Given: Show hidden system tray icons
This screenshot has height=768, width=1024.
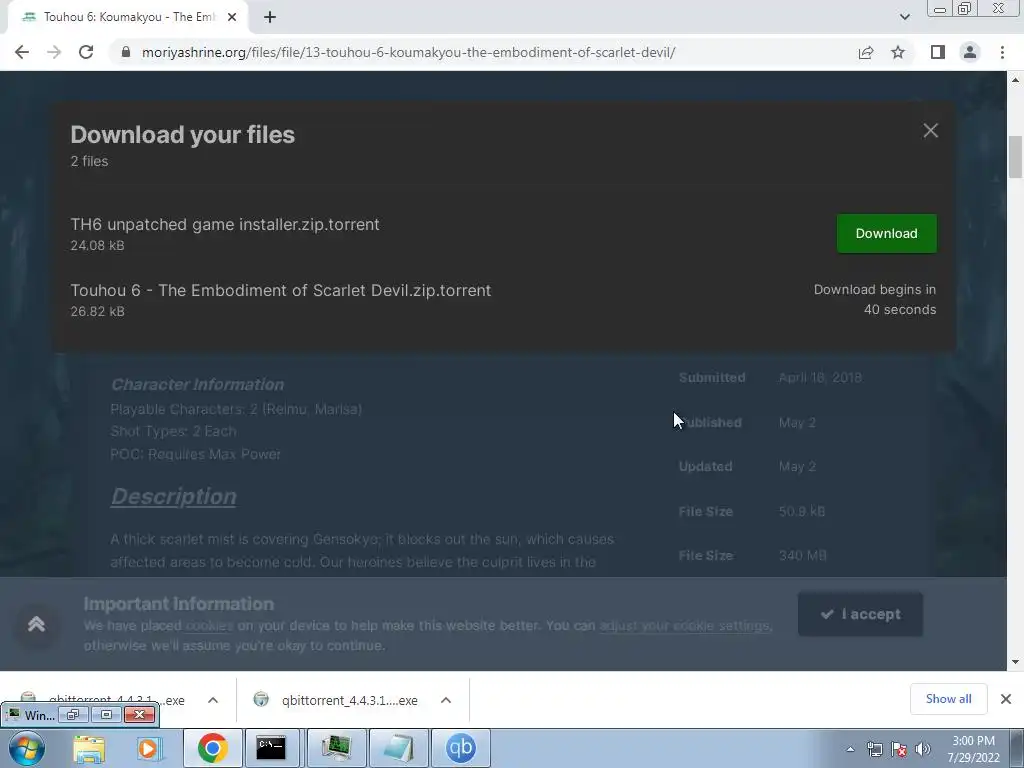Looking at the screenshot, I should 850,749.
